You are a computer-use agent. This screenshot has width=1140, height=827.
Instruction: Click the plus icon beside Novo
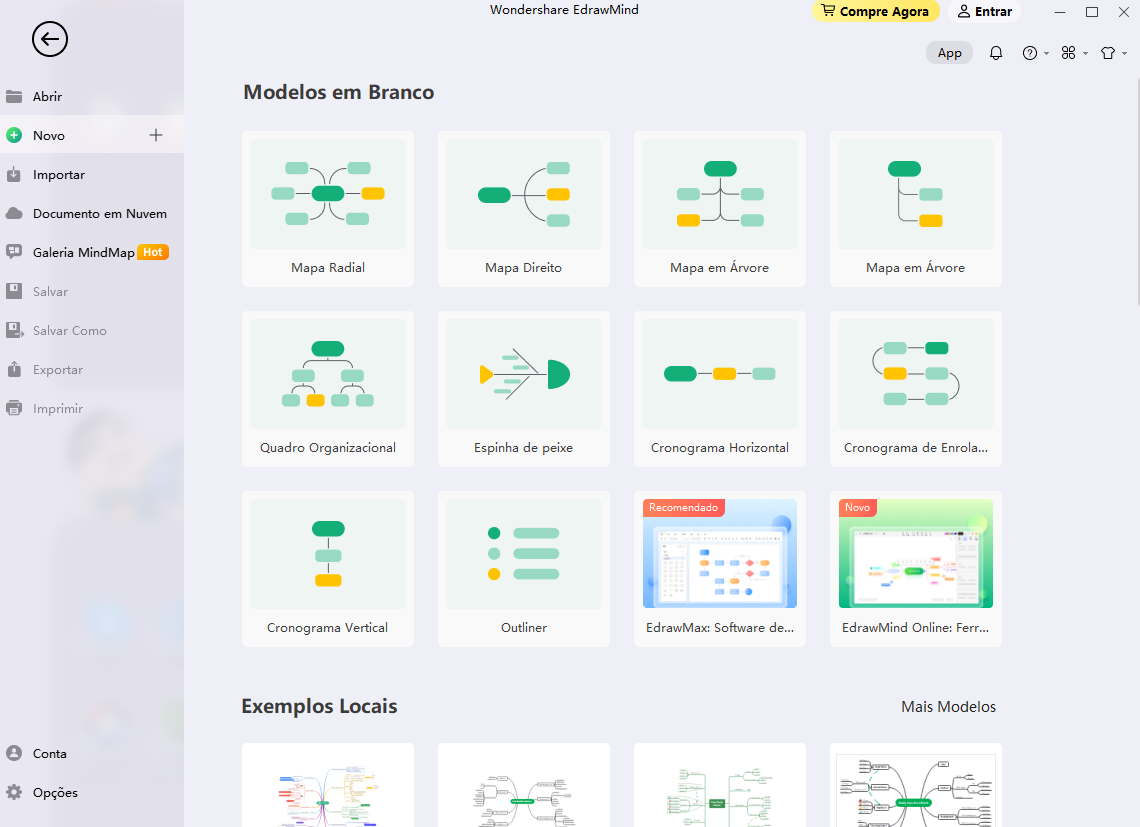coord(156,135)
